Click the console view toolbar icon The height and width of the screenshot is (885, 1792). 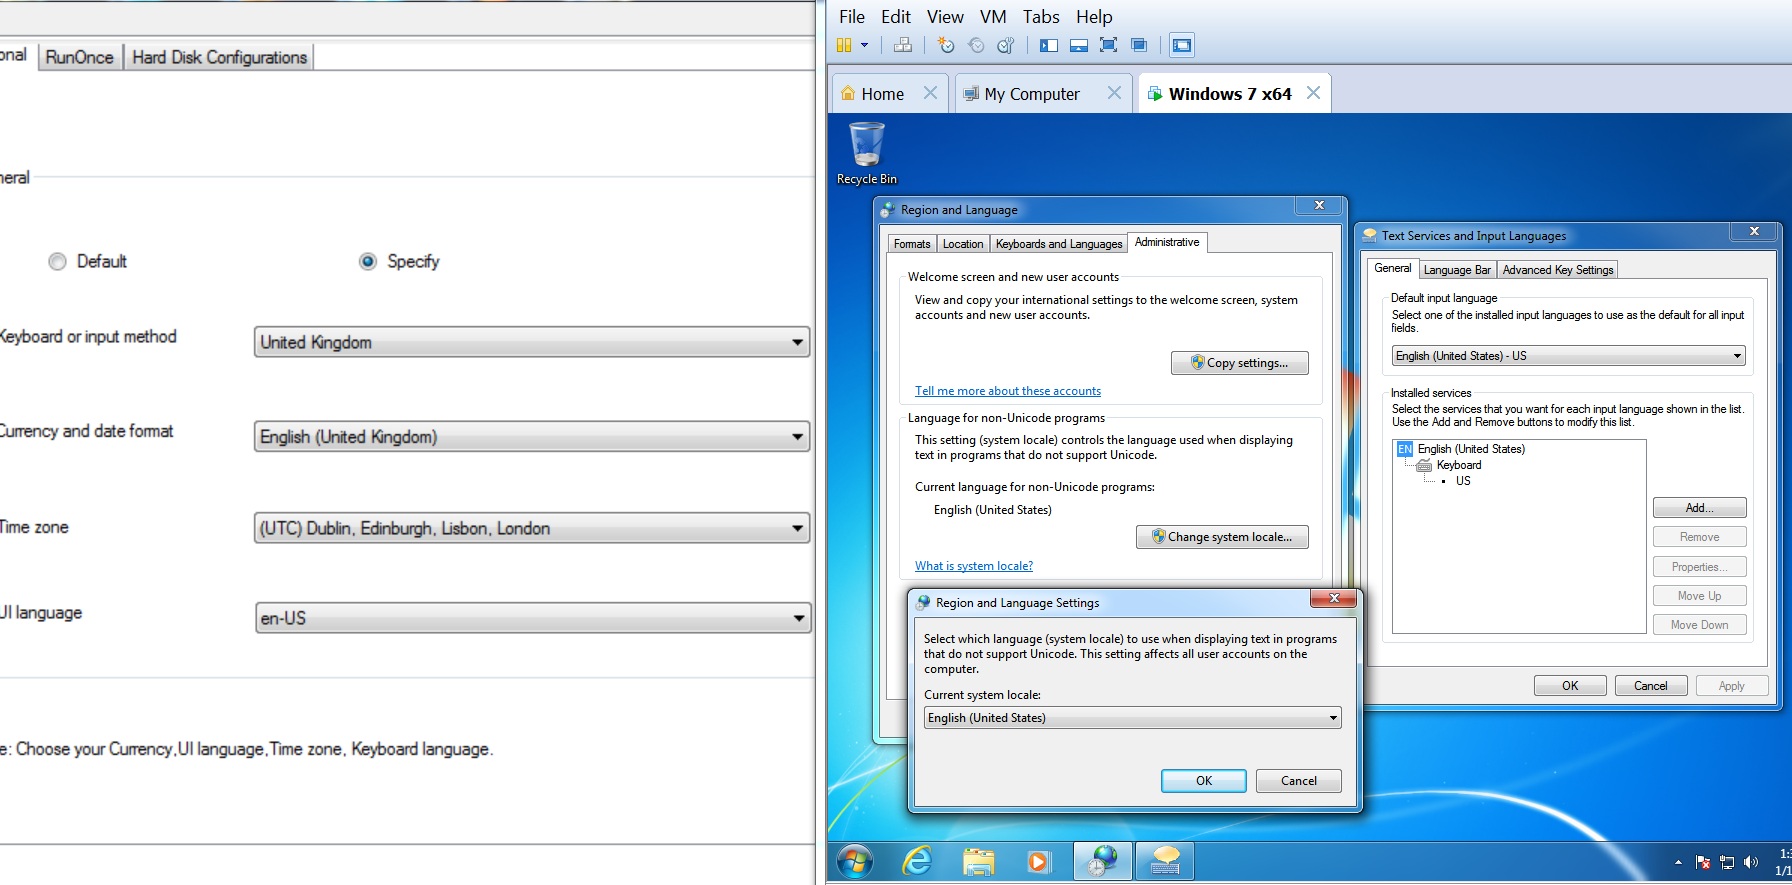point(1182,45)
